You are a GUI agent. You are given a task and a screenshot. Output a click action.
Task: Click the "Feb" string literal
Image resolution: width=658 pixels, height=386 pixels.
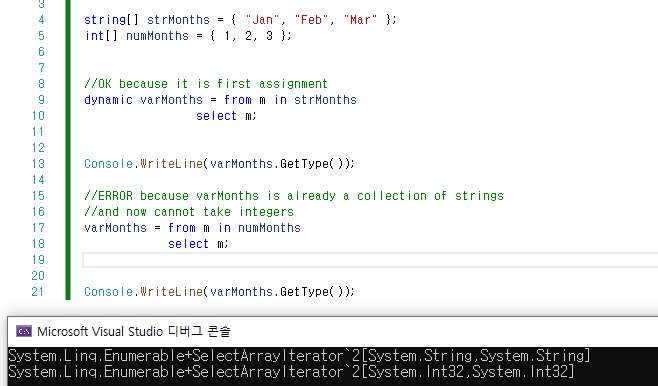pos(311,20)
